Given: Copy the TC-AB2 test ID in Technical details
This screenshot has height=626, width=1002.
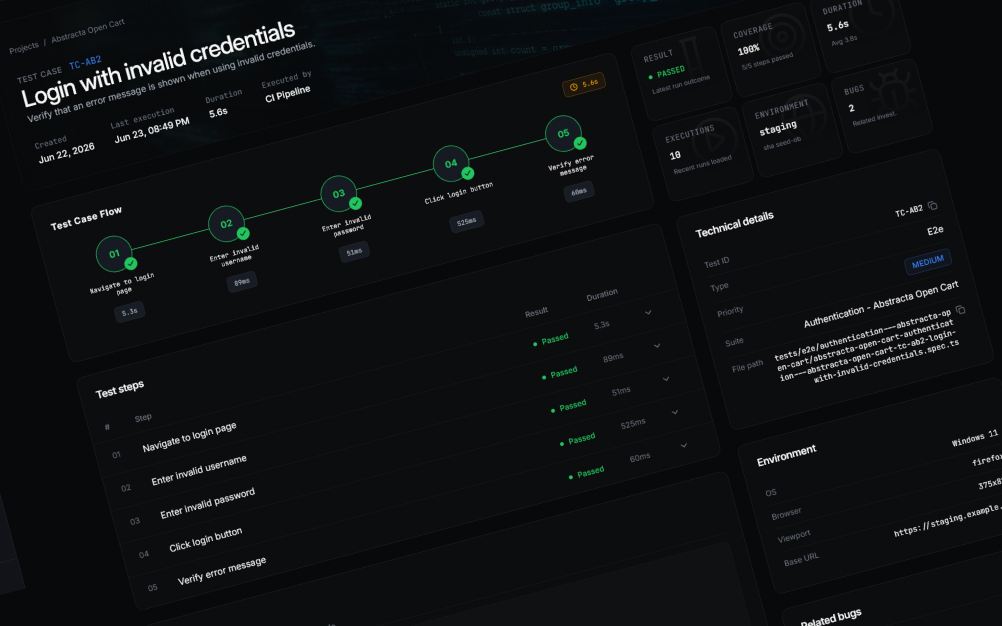Looking at the screenshot, I should coord(932,206).
